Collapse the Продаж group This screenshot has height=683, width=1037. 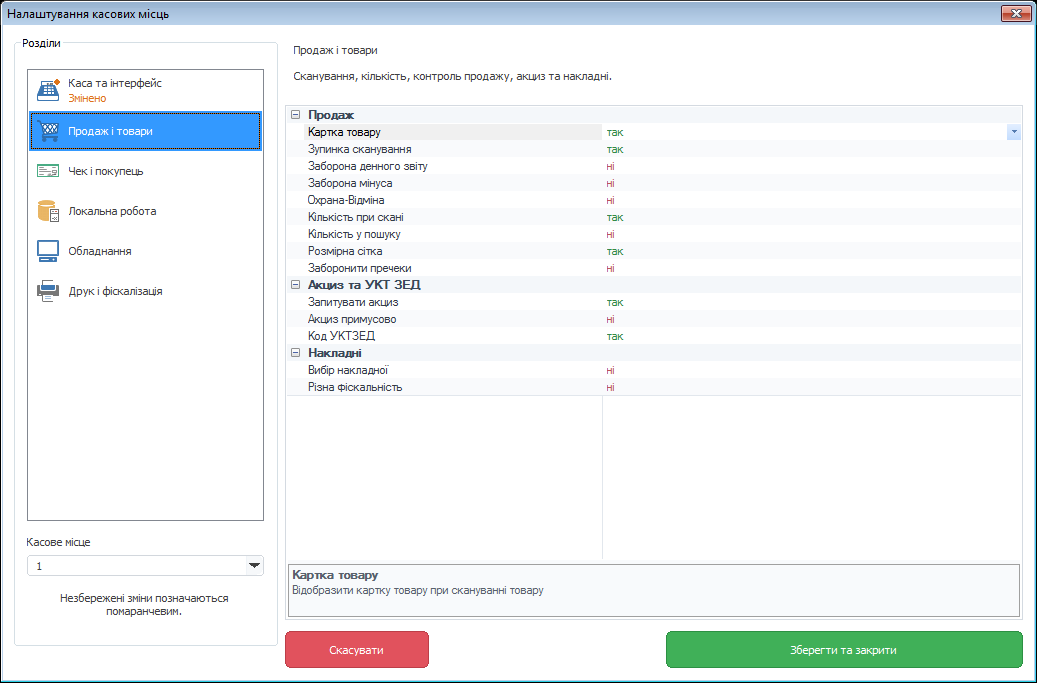(x=296, y=115)
